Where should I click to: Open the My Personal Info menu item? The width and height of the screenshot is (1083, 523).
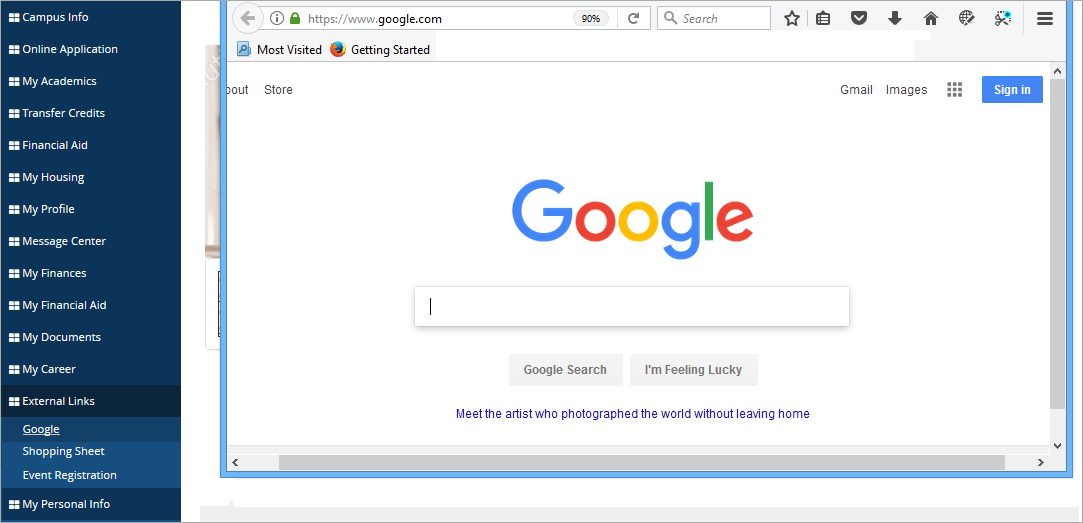[90, 504]
